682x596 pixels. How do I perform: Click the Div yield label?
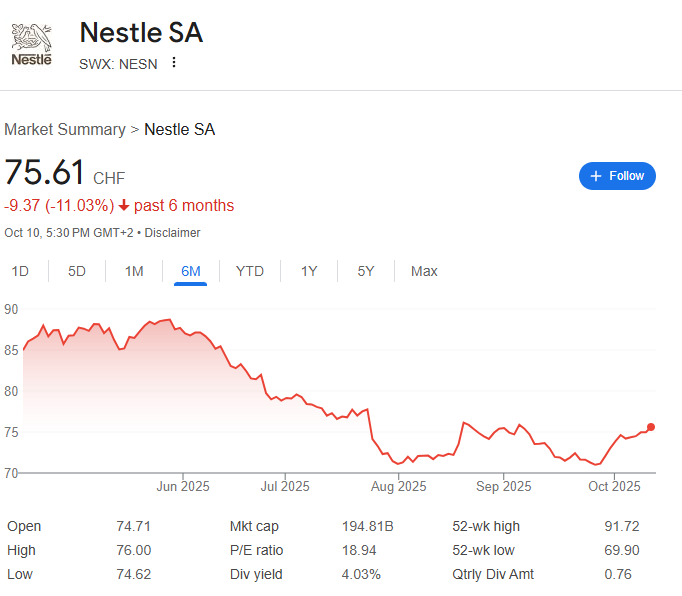256,574
